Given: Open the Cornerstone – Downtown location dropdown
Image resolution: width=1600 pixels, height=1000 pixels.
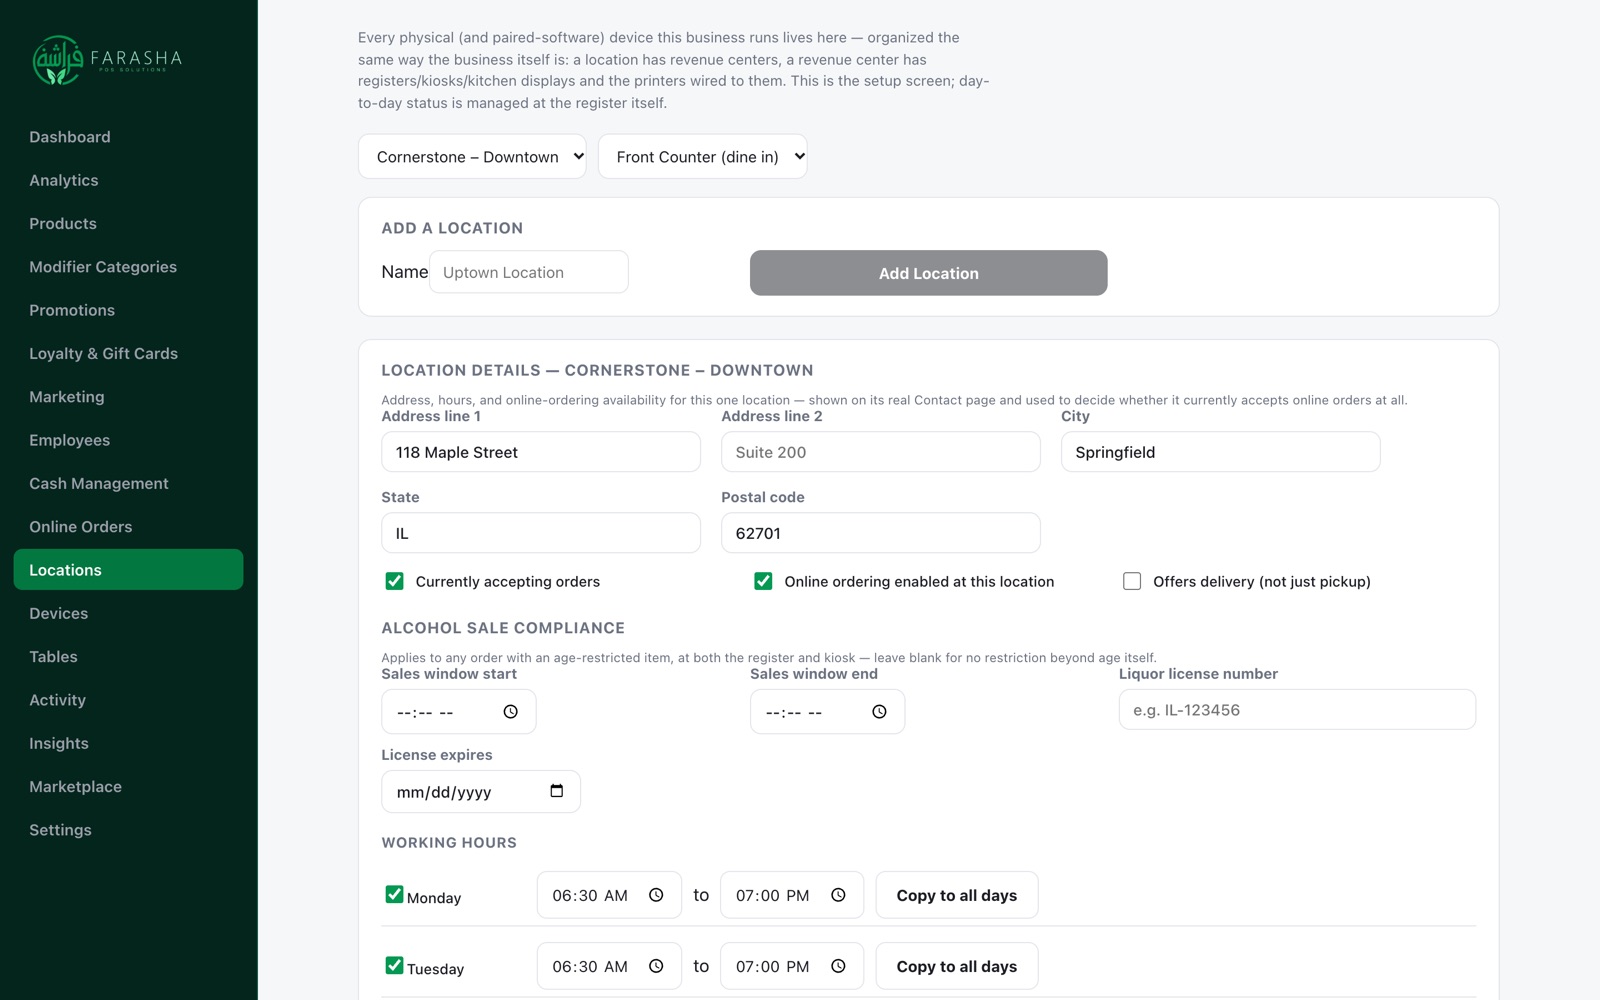Looking at the screenshot, I should pyautogui.click(x=472, y=157).
